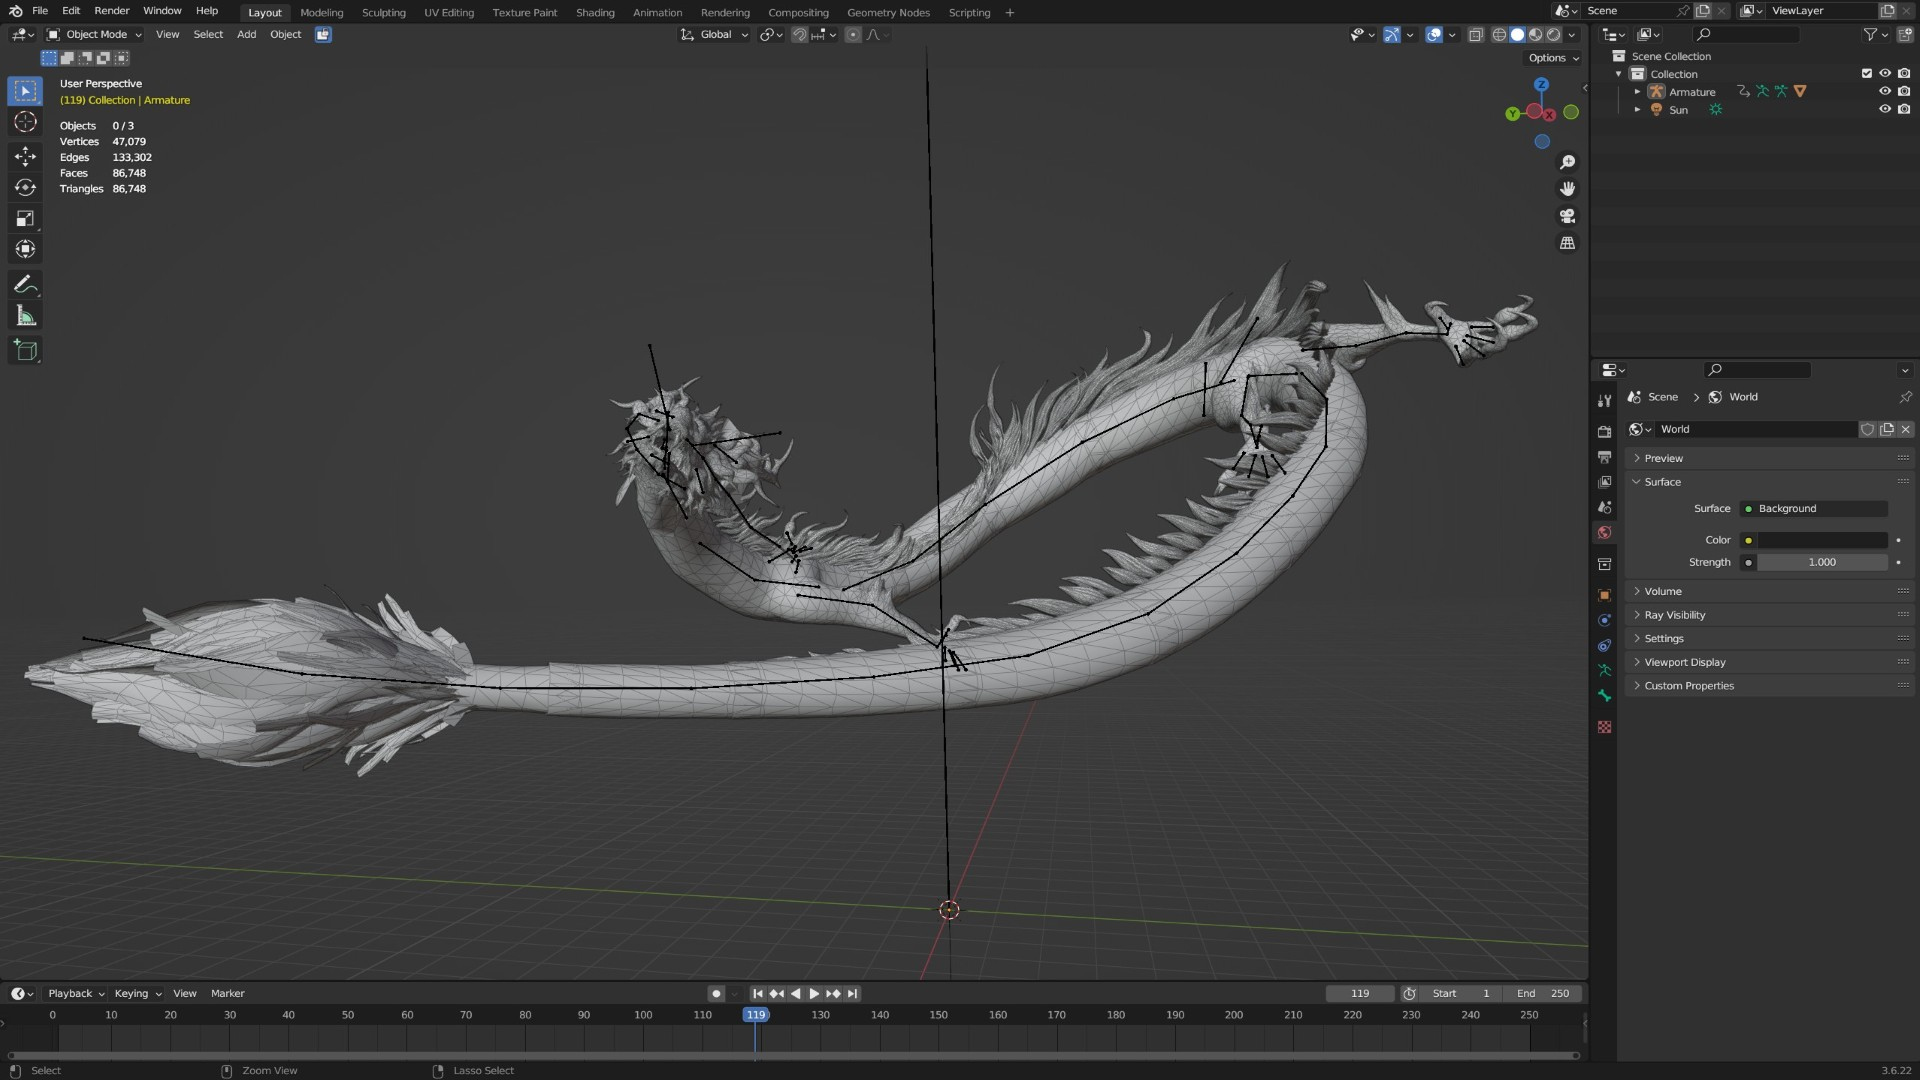Viewport: 1920px width, 1080px height.
Task: Switch to material preview shading
Action: click(1535, 34)
